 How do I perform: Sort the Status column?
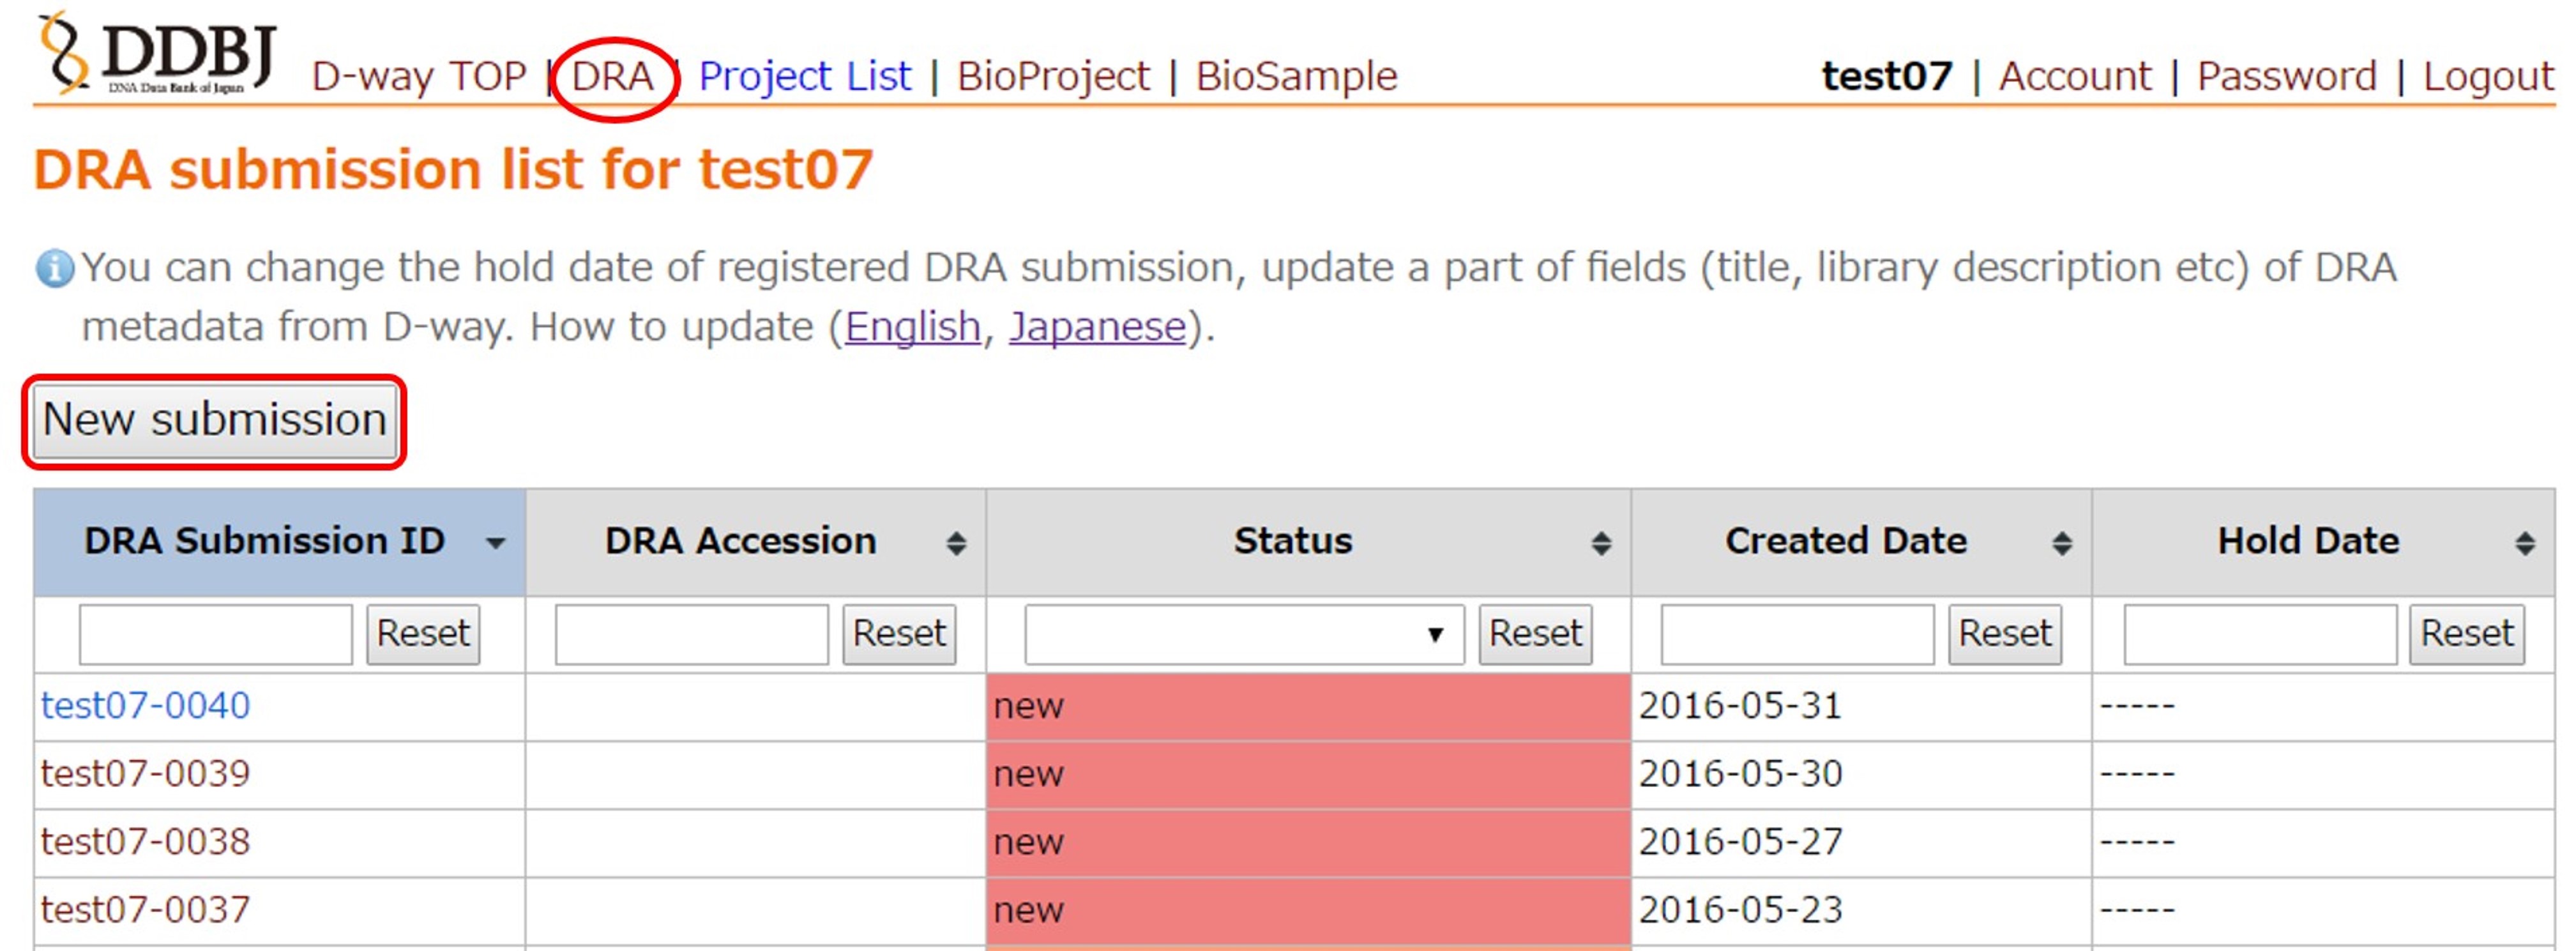pyautogui.click(x=1601, y=543)
